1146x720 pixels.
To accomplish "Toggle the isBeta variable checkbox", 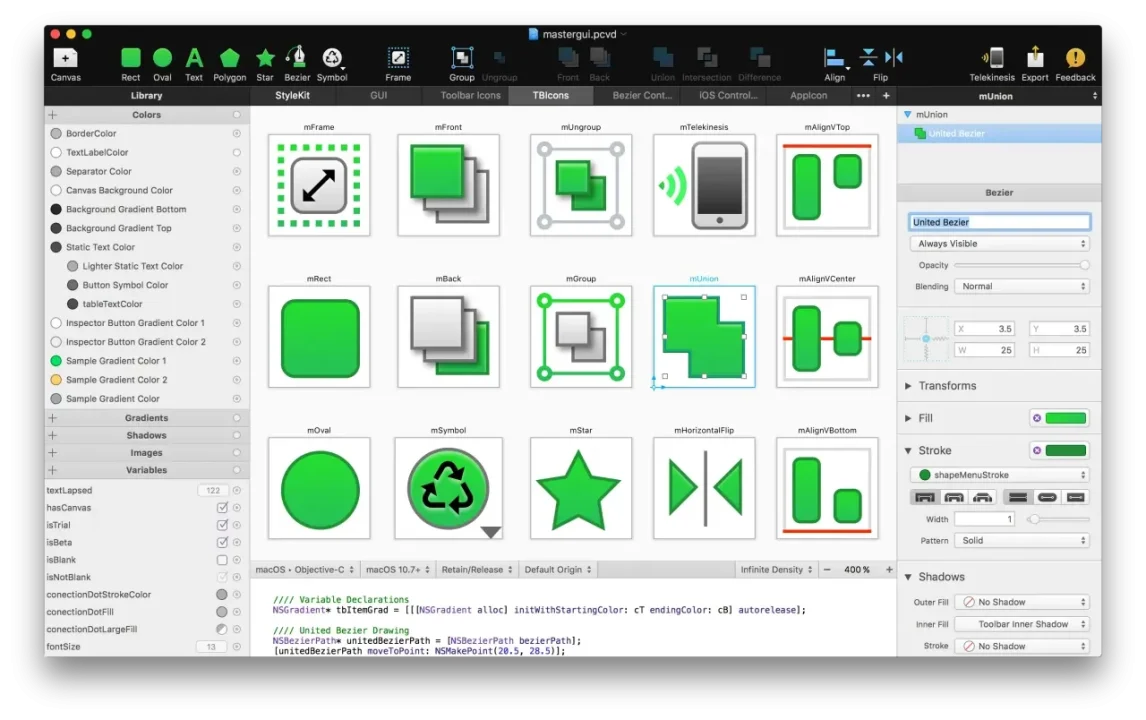I will click(x=222, y=542).
